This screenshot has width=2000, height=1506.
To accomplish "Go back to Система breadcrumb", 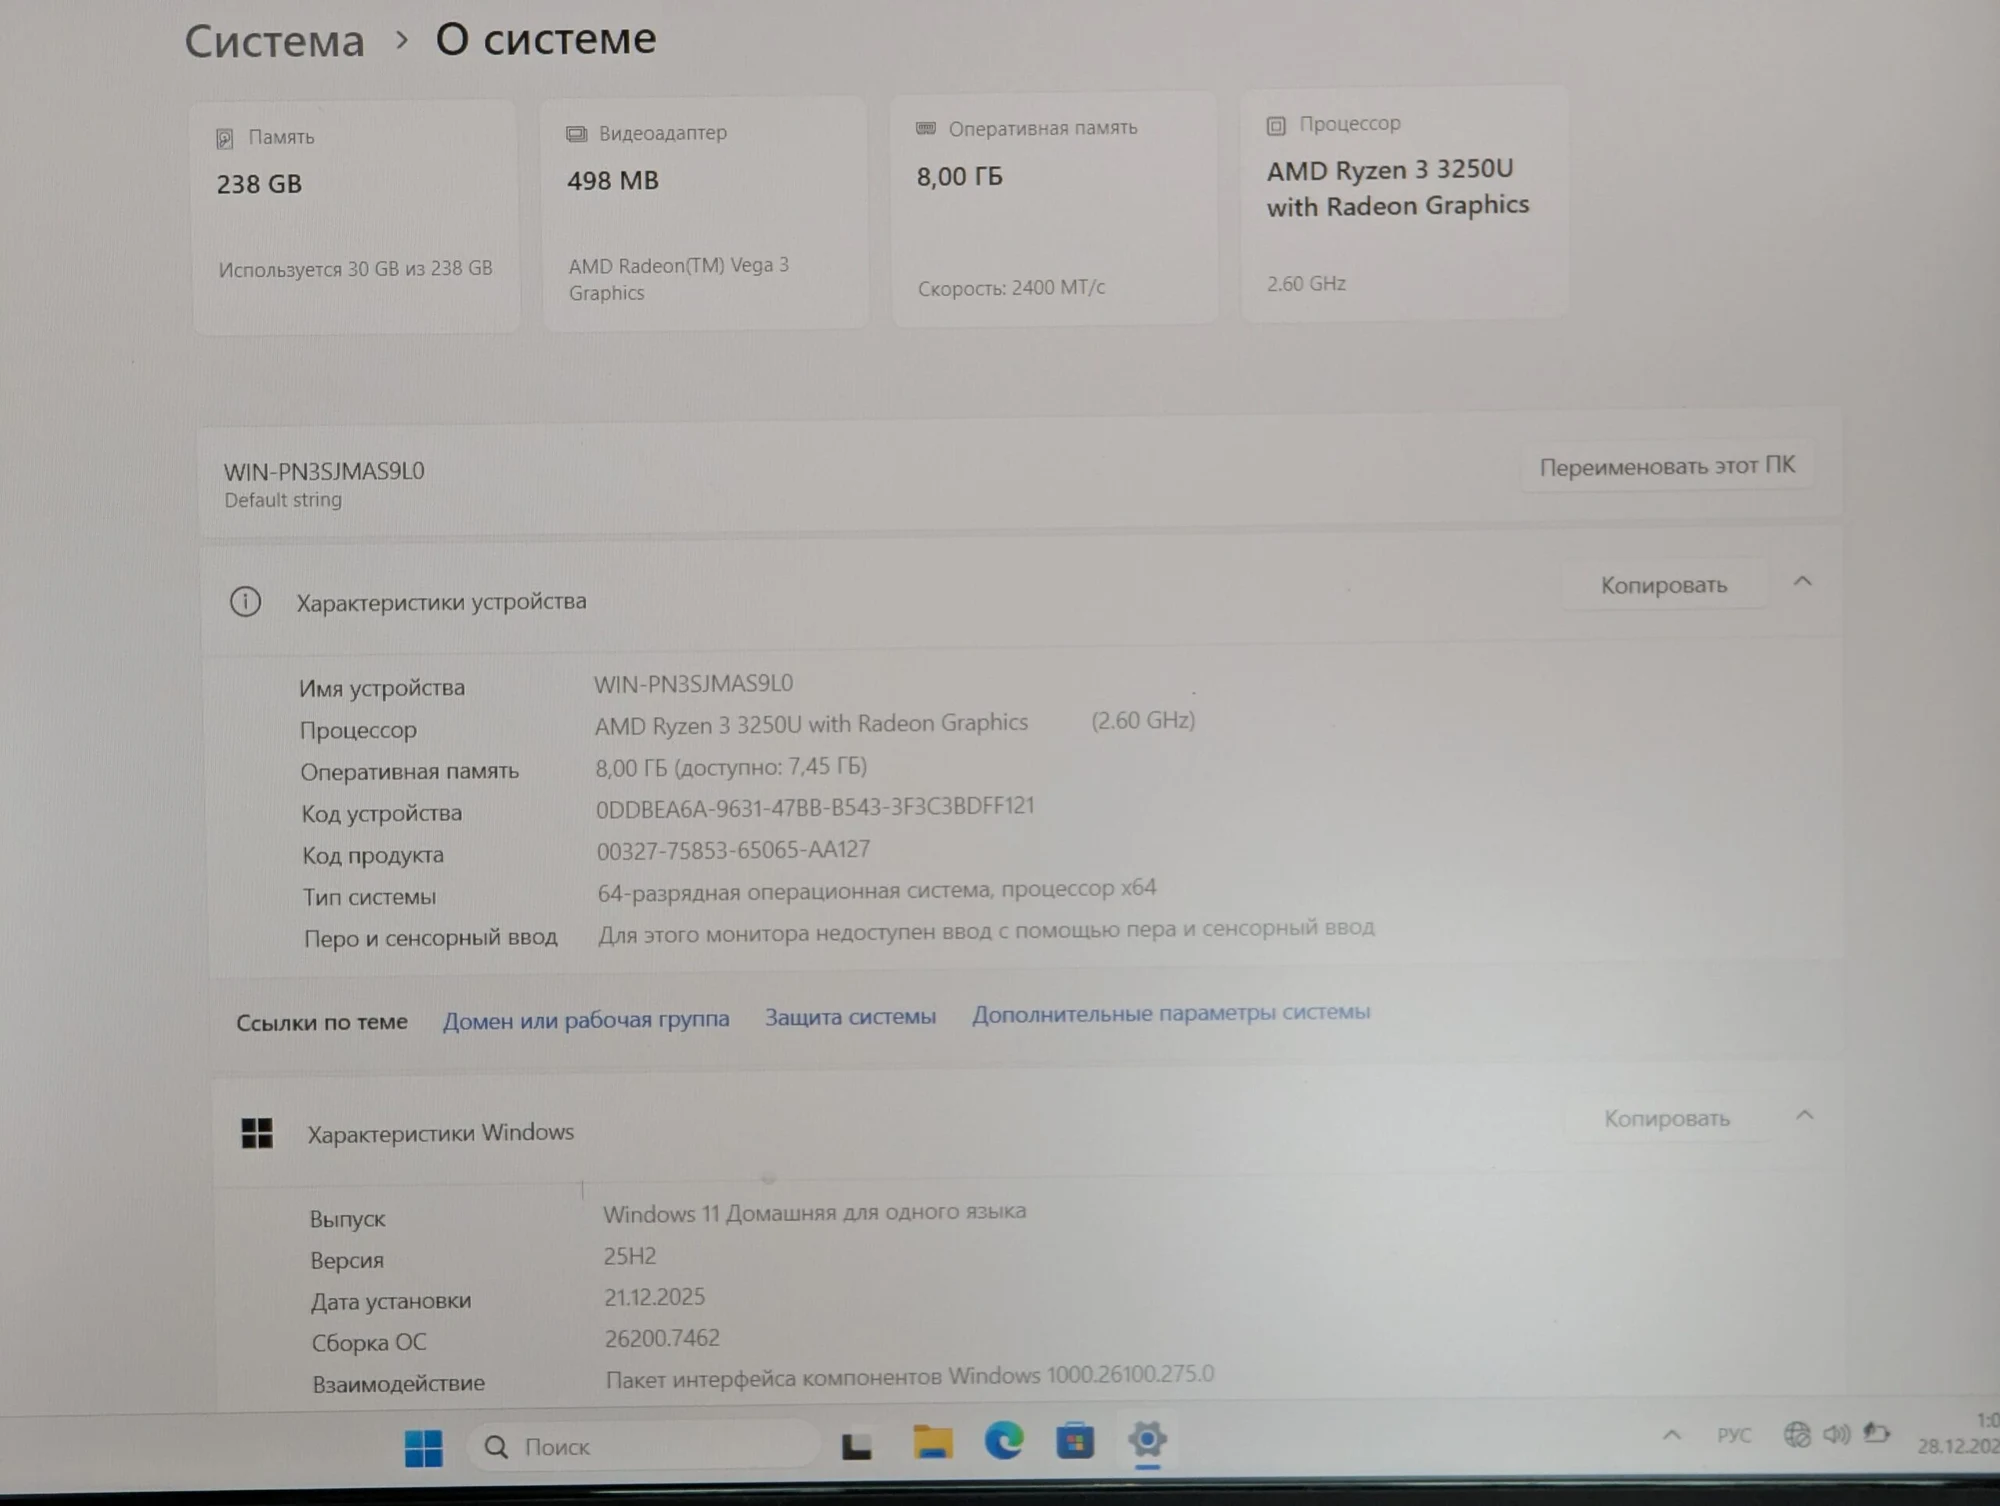I will pyautogui.click(x=274, y=41).
